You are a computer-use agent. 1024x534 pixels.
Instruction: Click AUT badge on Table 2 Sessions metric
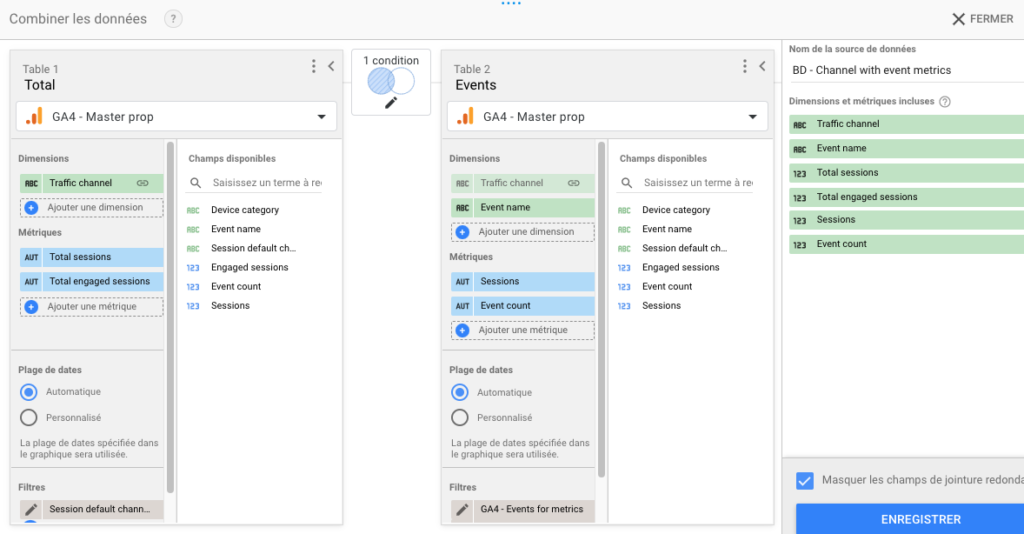[x=462, y=281]
